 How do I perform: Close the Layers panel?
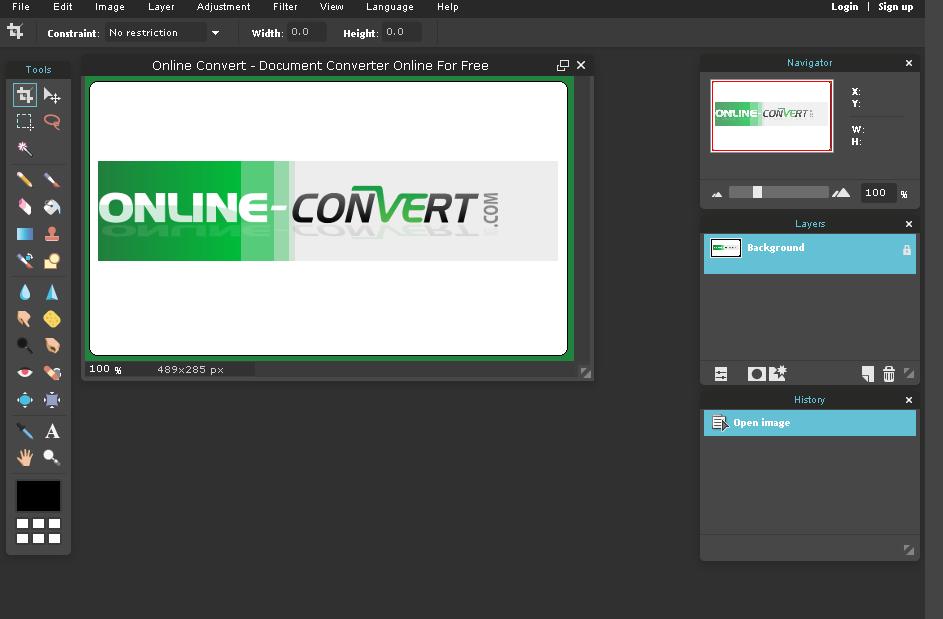(909, 224)
